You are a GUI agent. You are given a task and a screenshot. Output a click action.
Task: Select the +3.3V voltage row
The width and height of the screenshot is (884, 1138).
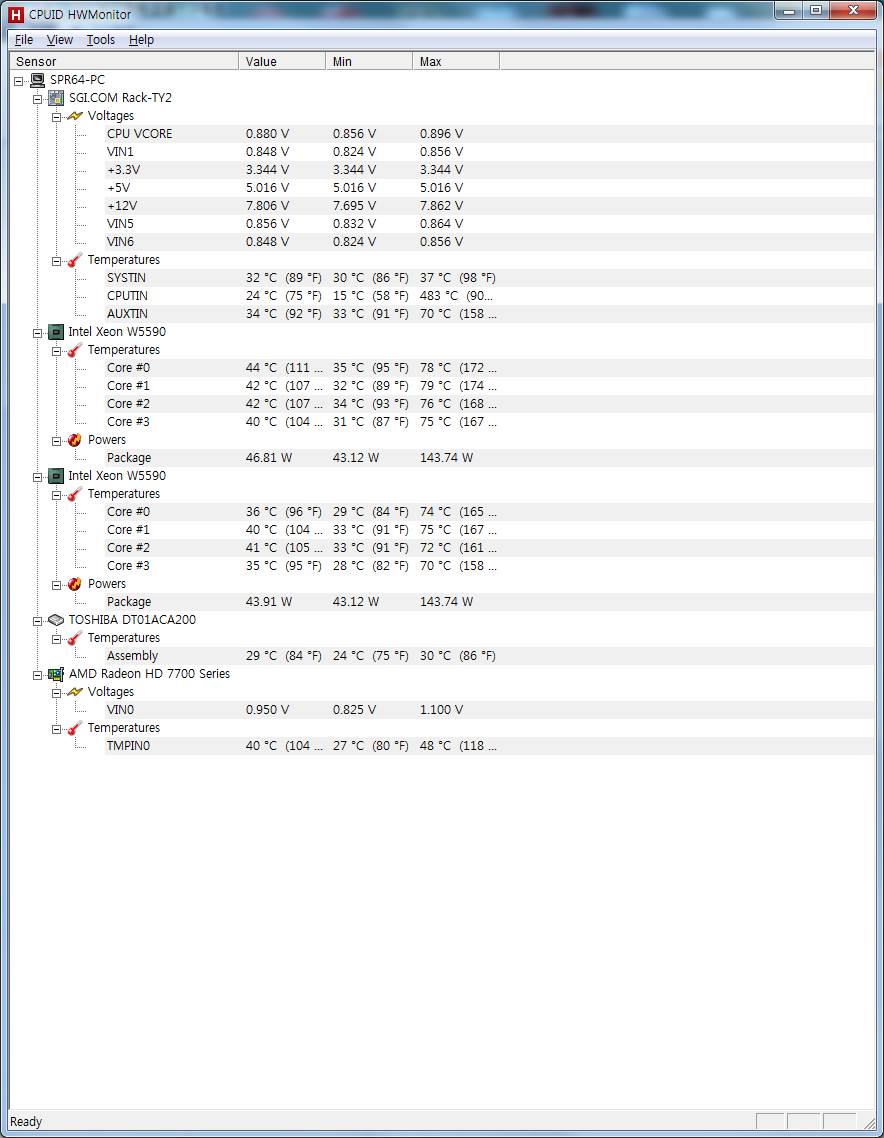tap(490, 170)
